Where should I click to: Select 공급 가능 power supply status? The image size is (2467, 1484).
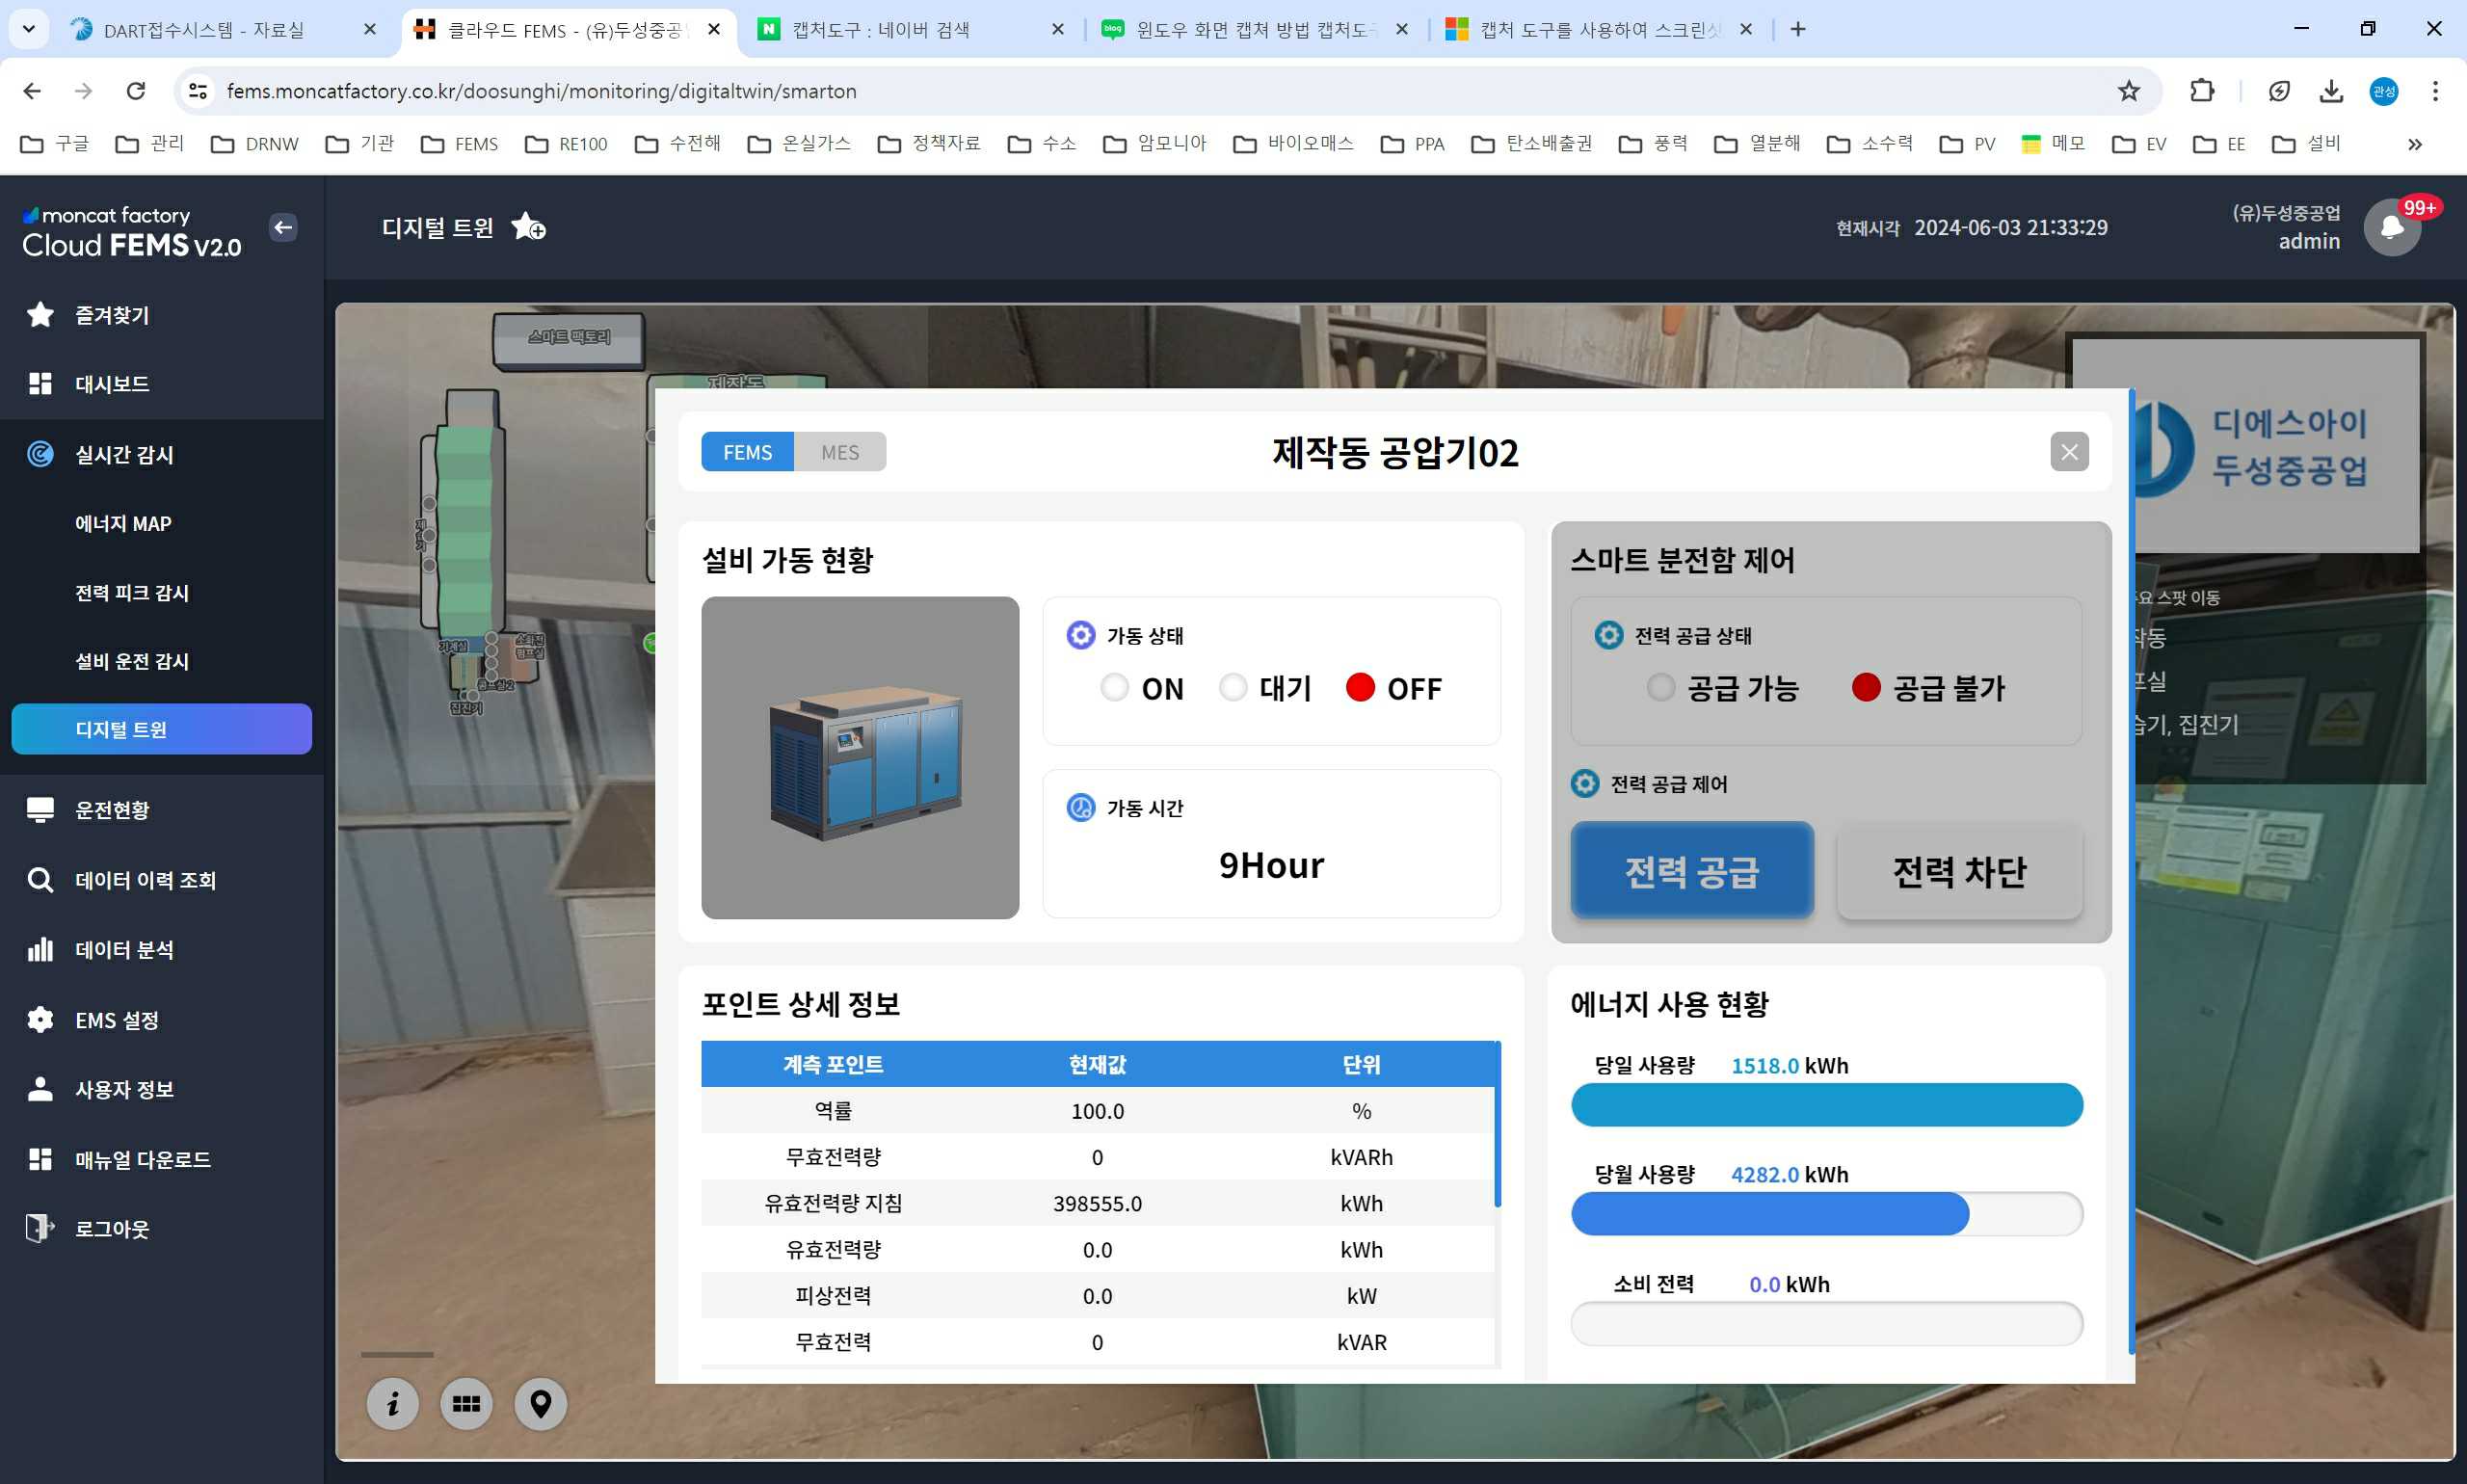(x=1661, y=687)
